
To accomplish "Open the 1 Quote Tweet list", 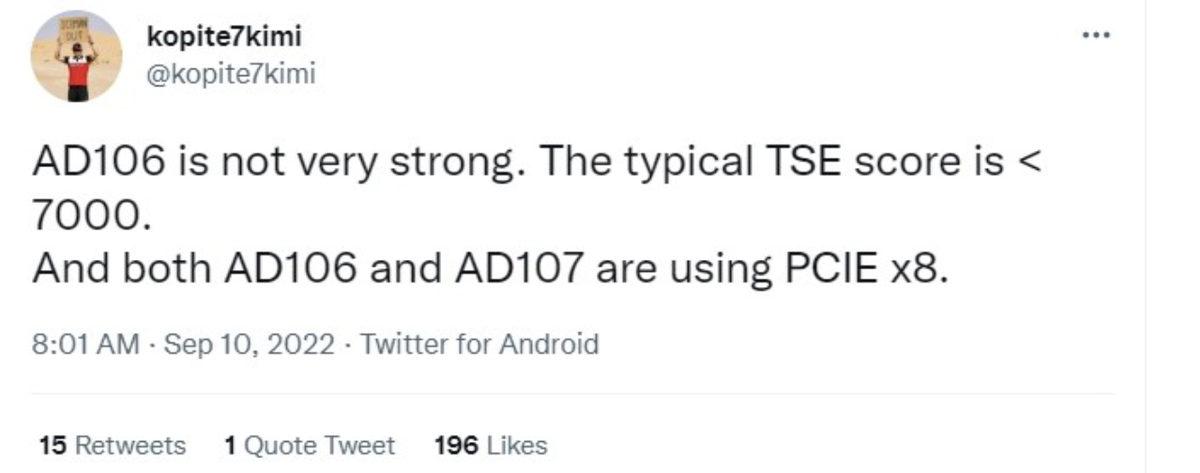I will pyautogui.click(x=310, y=445).
